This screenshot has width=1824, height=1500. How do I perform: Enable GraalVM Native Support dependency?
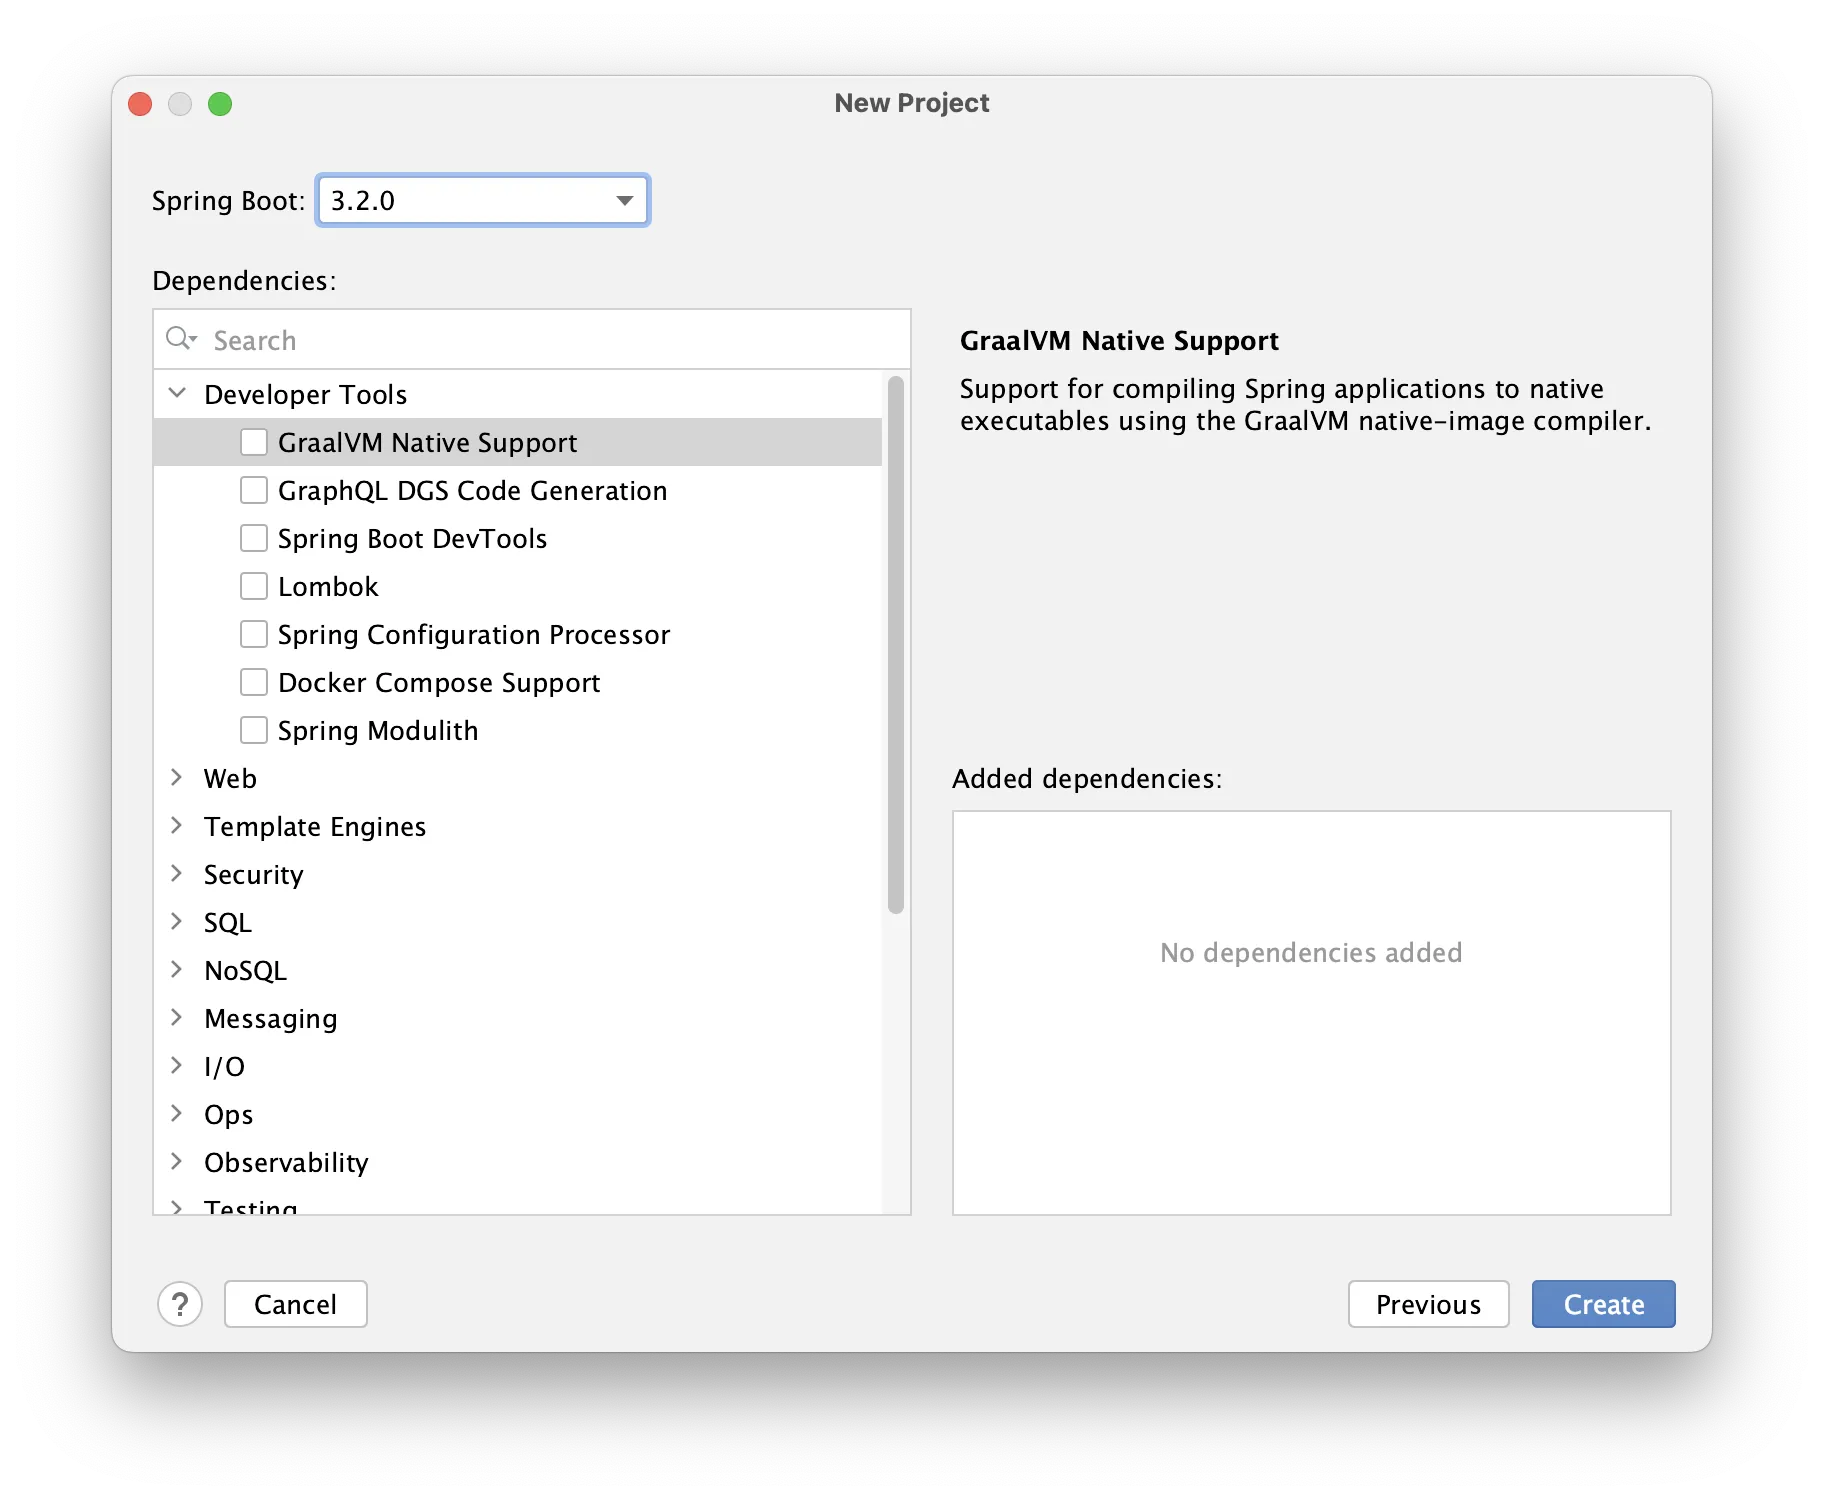[x=254, y=441]
